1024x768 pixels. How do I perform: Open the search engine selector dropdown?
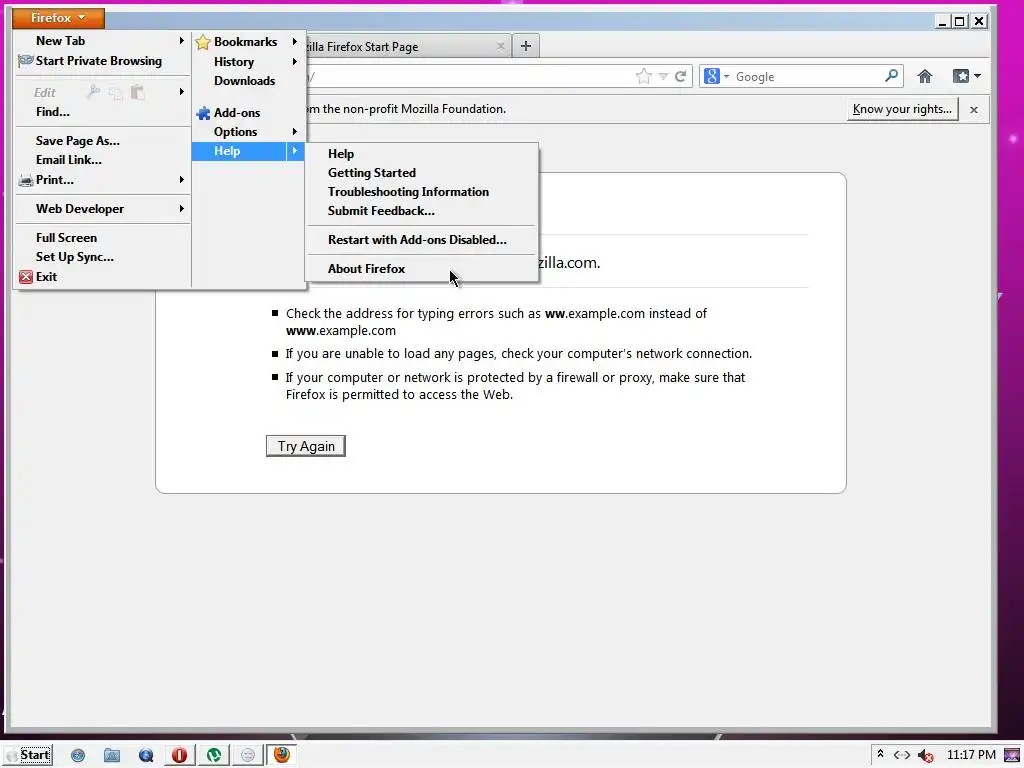click(x=716, y=76)
